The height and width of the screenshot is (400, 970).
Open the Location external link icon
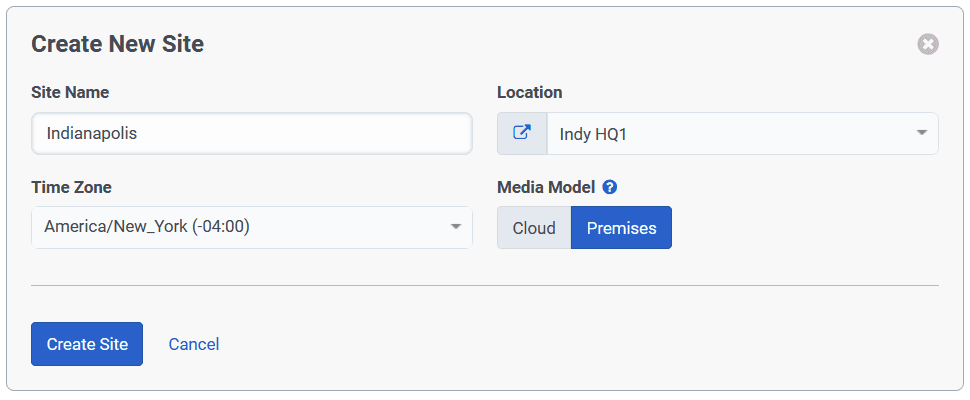(522, 133)
